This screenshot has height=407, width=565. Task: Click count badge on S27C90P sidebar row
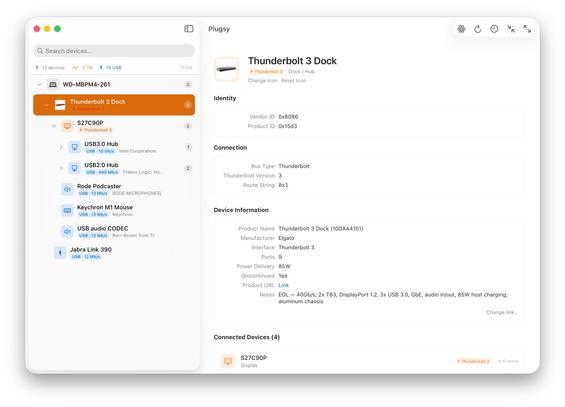pyautogui.click(x=188, y=126)
